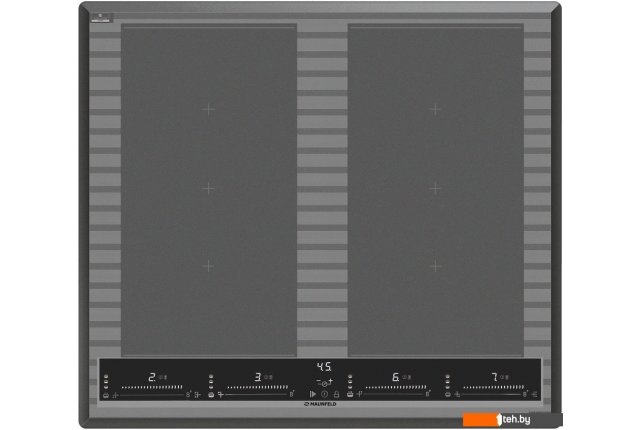
Task: Click the top cross marker on the left cooking zone
Action: 208,108
